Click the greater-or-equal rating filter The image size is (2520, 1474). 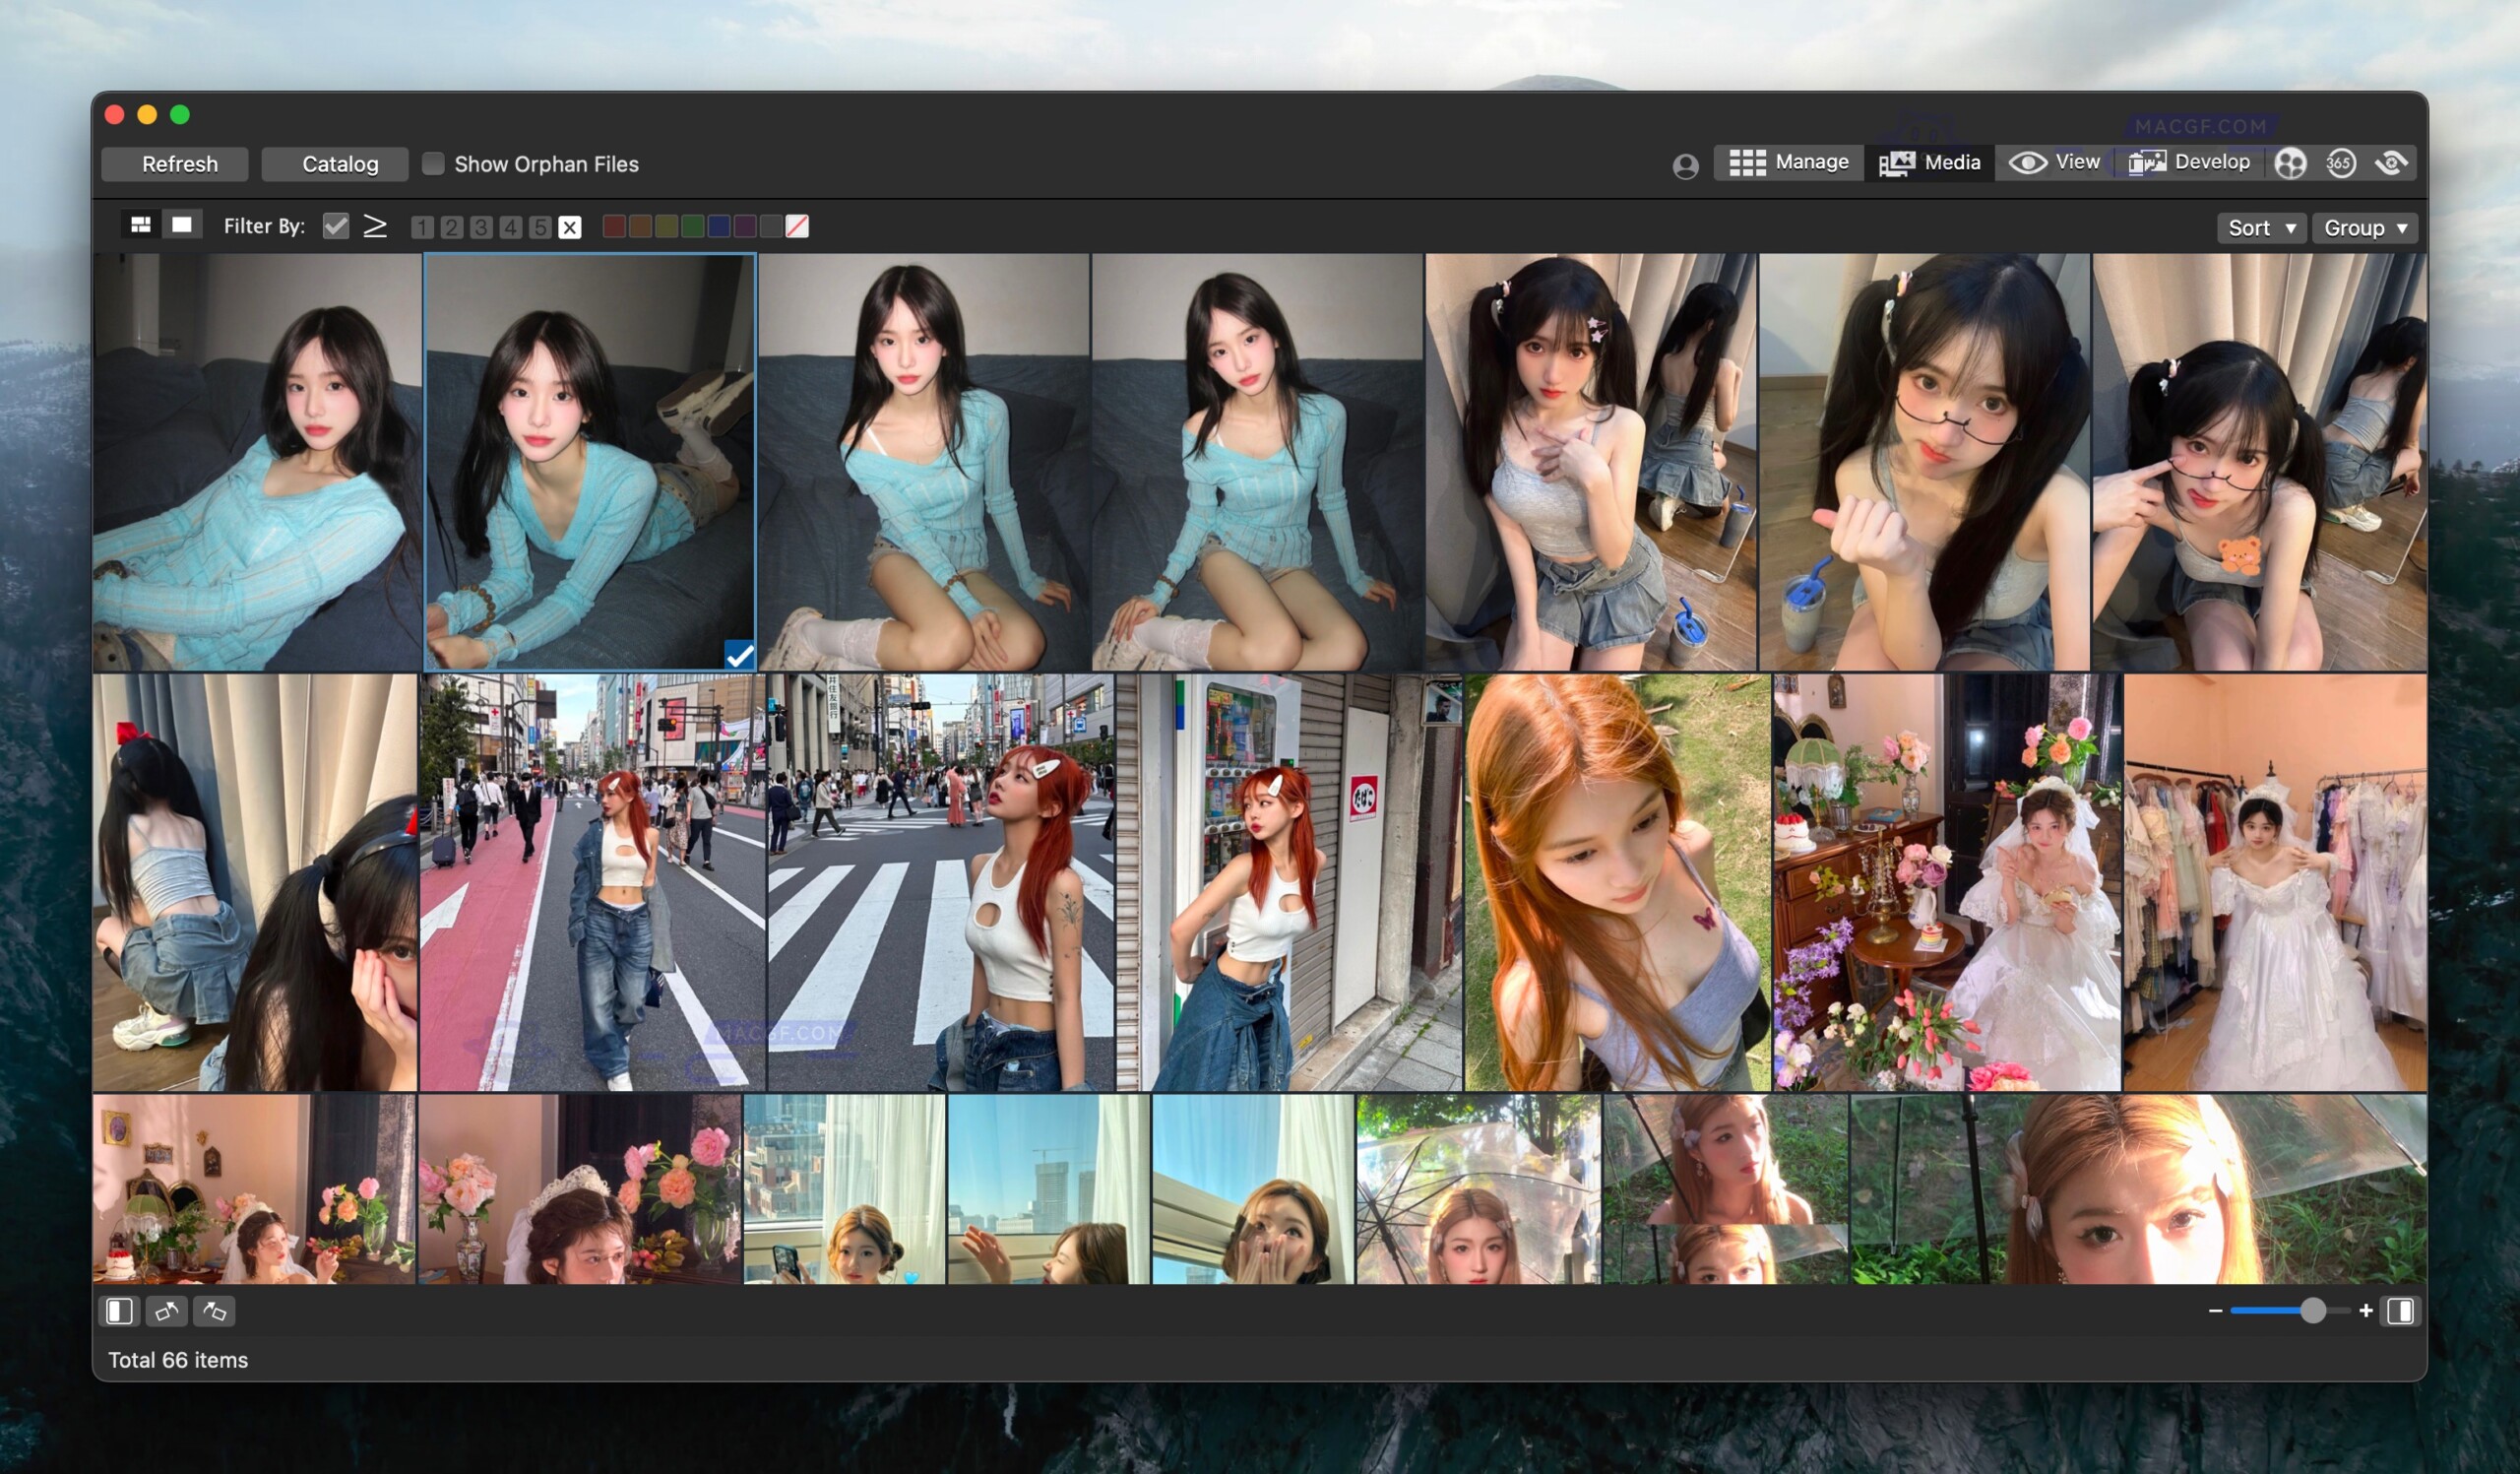tap(374, 226)
